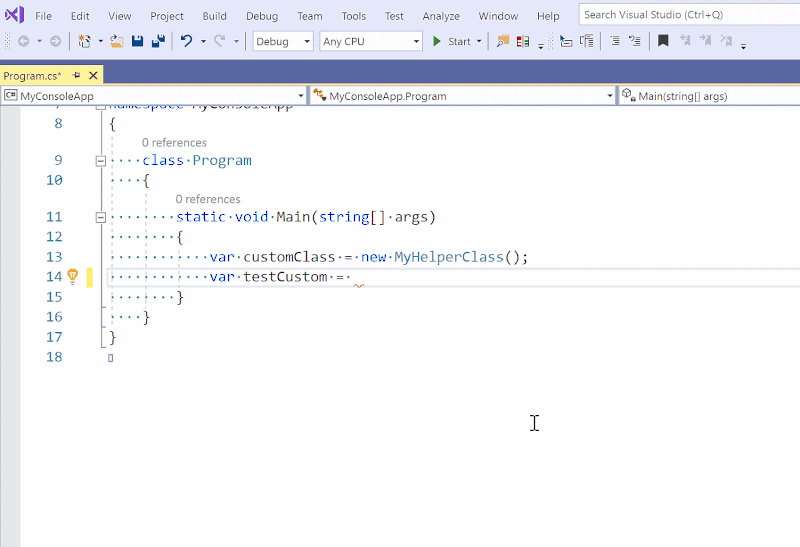Pin the Program.cs tab

point(77,76)
